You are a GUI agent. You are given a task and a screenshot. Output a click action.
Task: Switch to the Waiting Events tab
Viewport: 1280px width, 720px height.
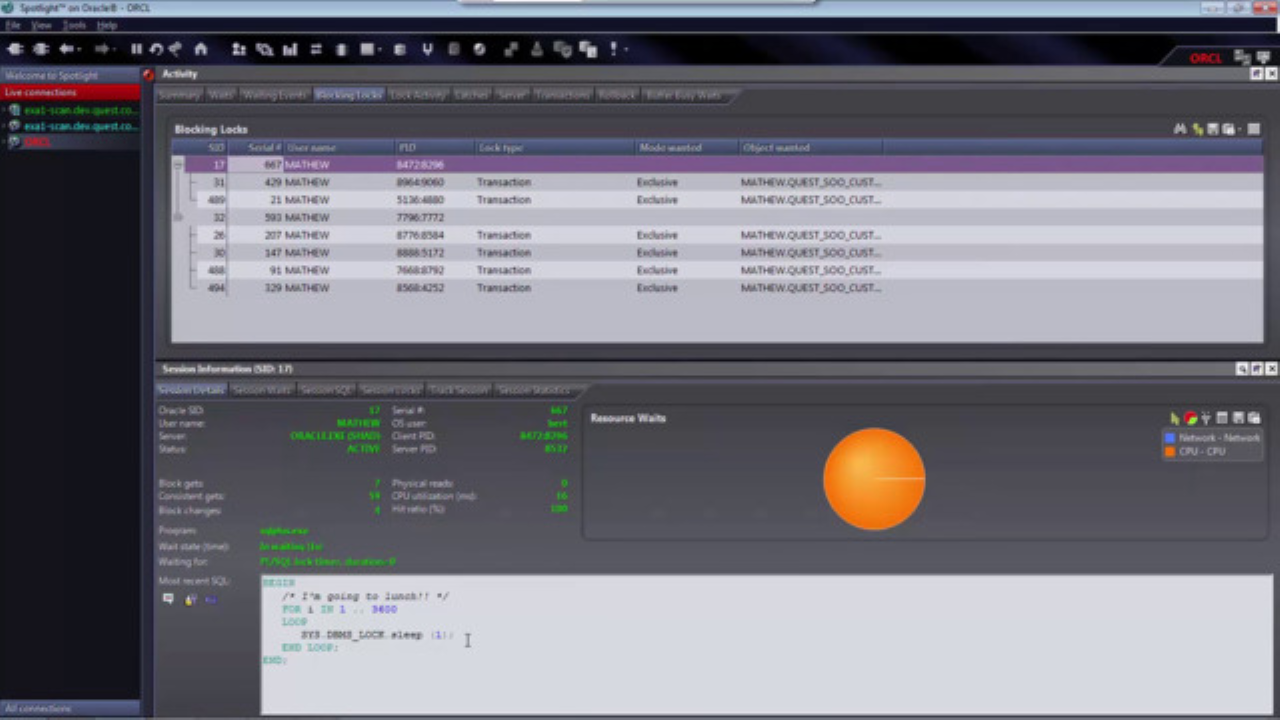point(275,95)
